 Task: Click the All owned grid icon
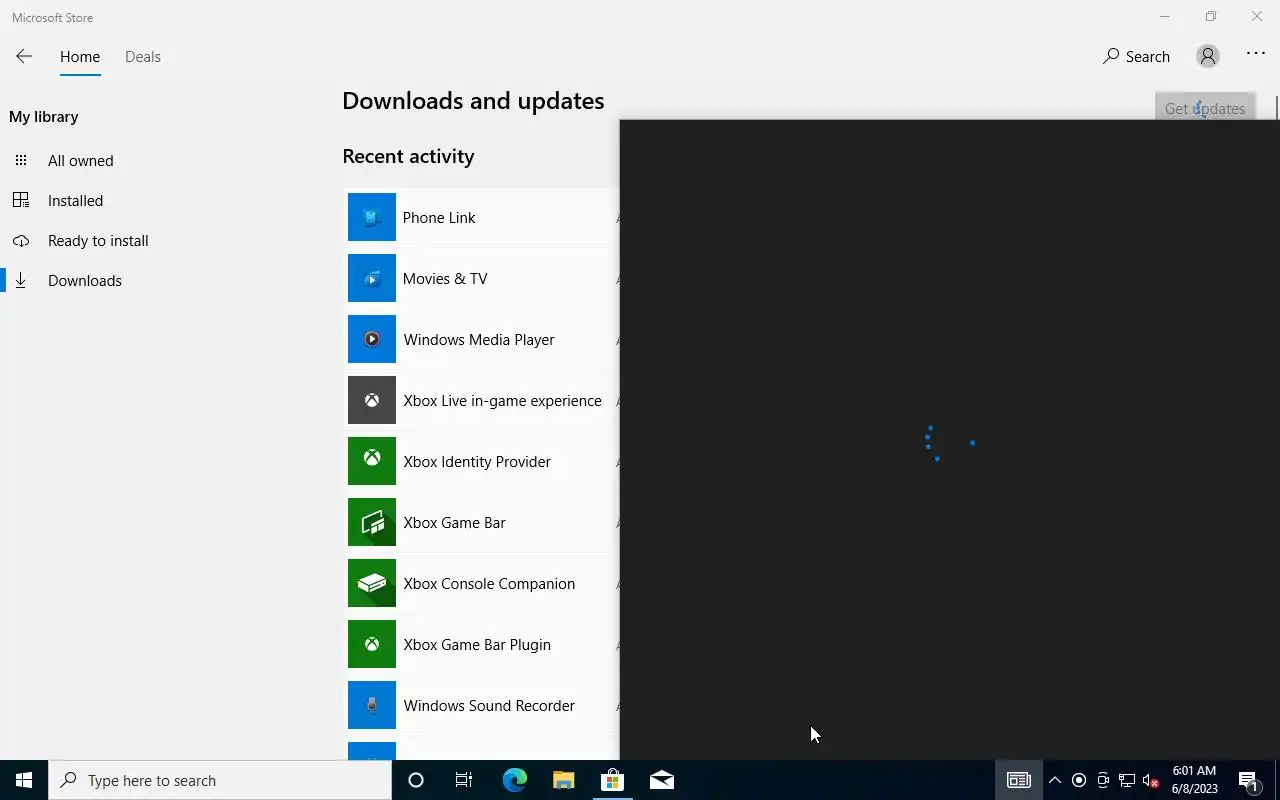[21, 160]
